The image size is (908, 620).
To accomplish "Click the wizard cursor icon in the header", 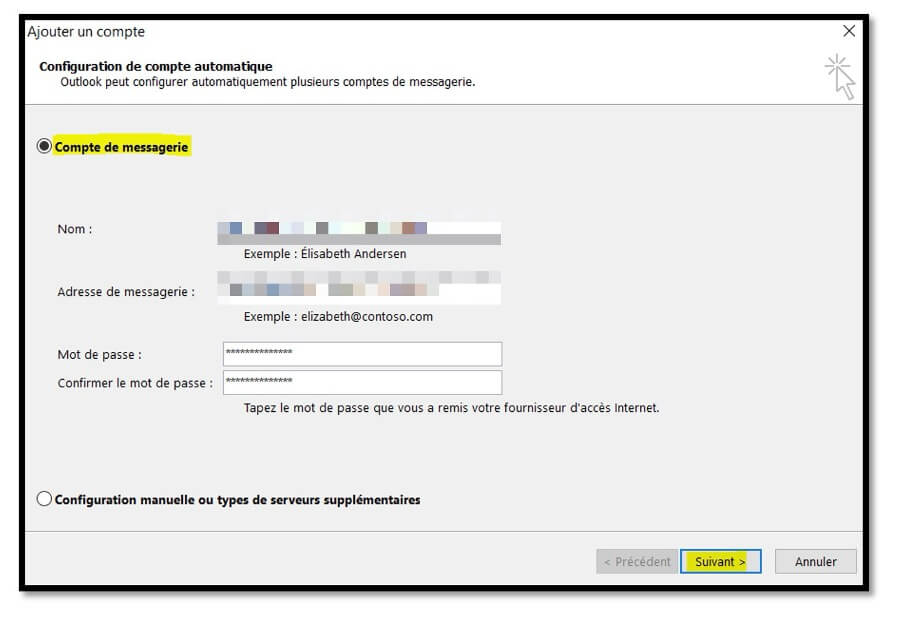I will [839, 77].
